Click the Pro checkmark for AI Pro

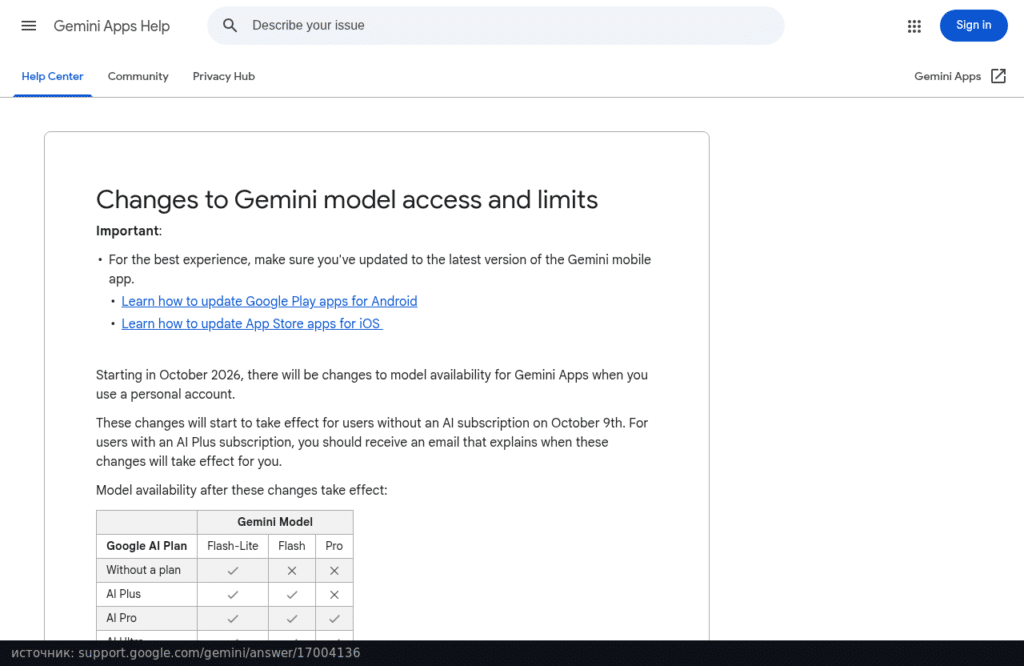(334, 618)
